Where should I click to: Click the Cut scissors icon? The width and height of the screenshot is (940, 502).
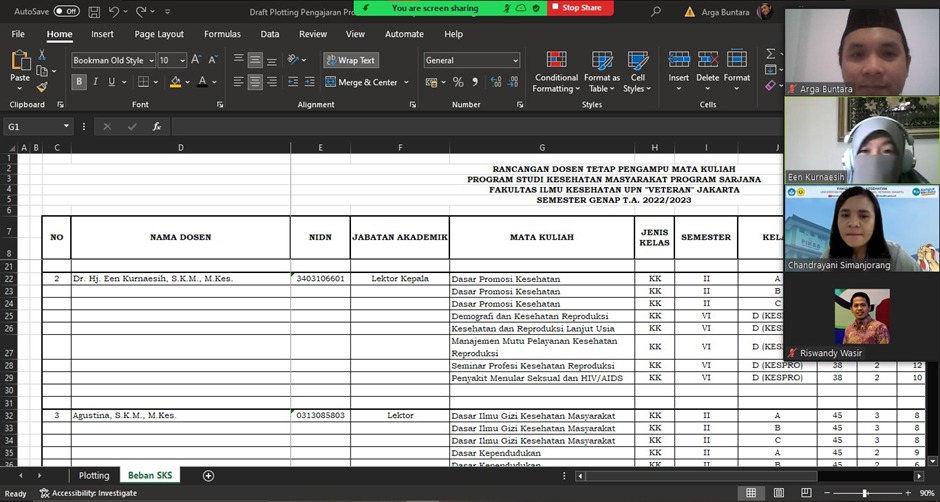42,55
